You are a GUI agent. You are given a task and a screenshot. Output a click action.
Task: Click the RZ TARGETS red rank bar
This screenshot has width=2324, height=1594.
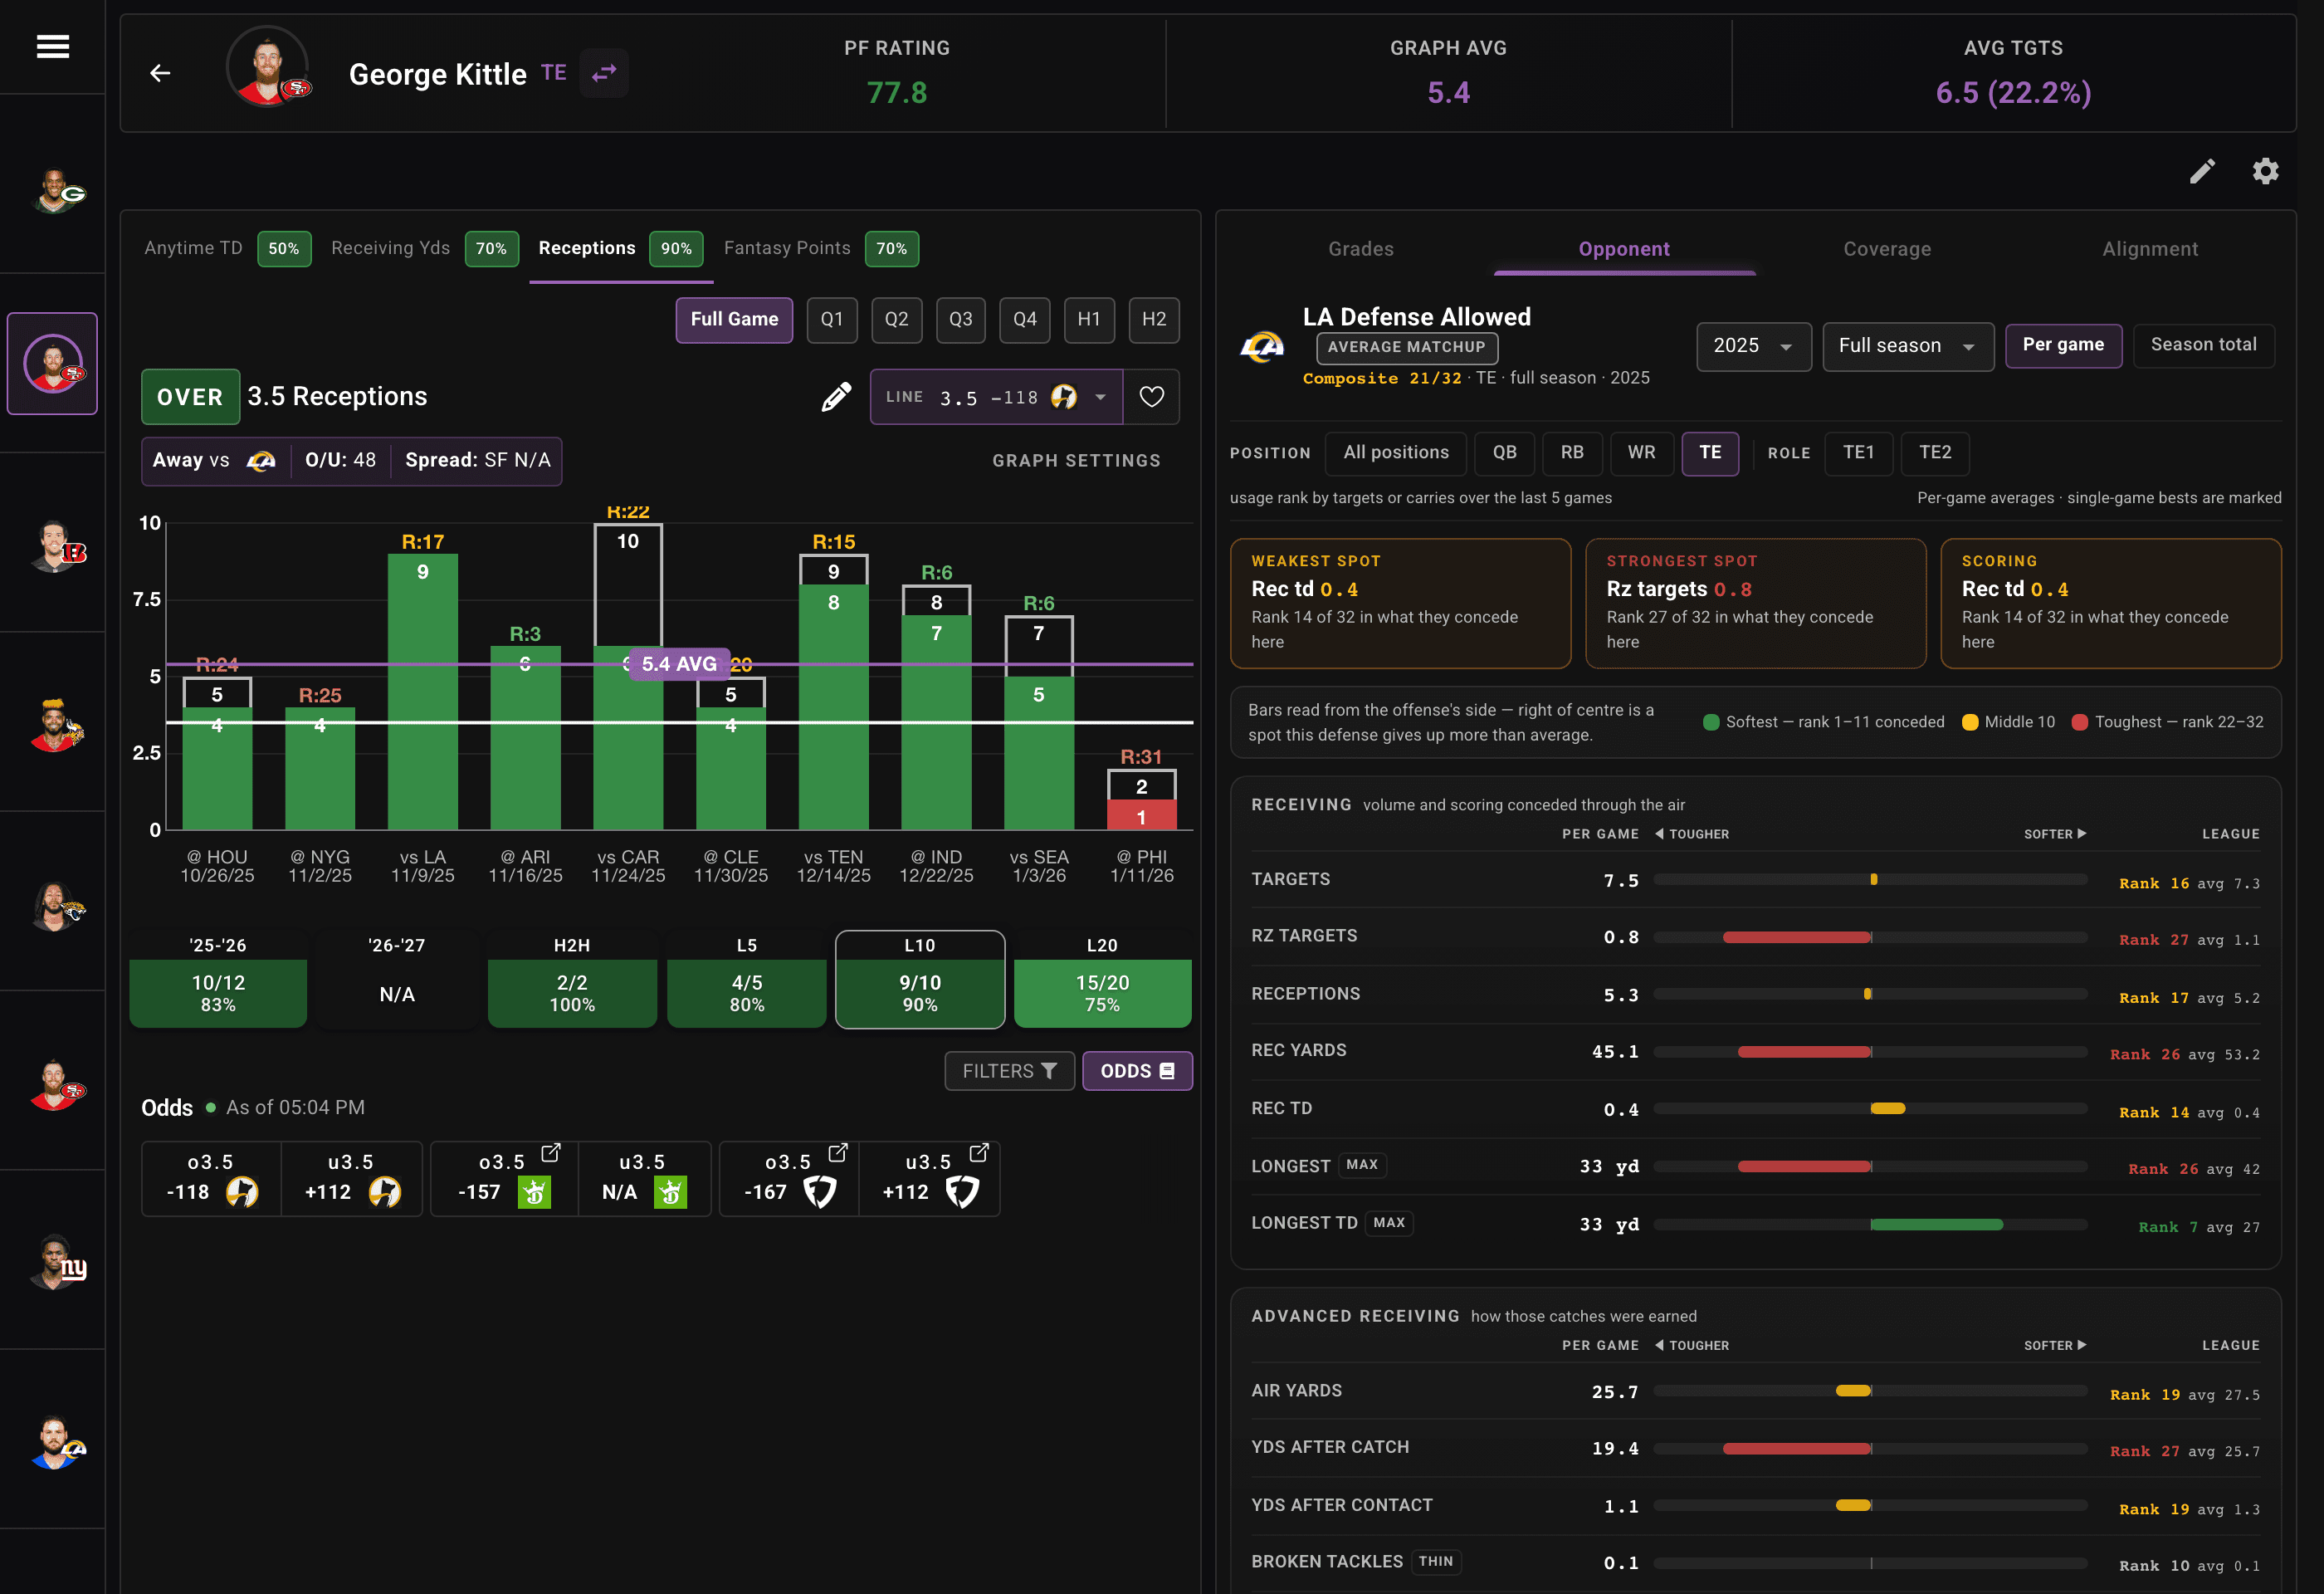(x=1797, y=938)
